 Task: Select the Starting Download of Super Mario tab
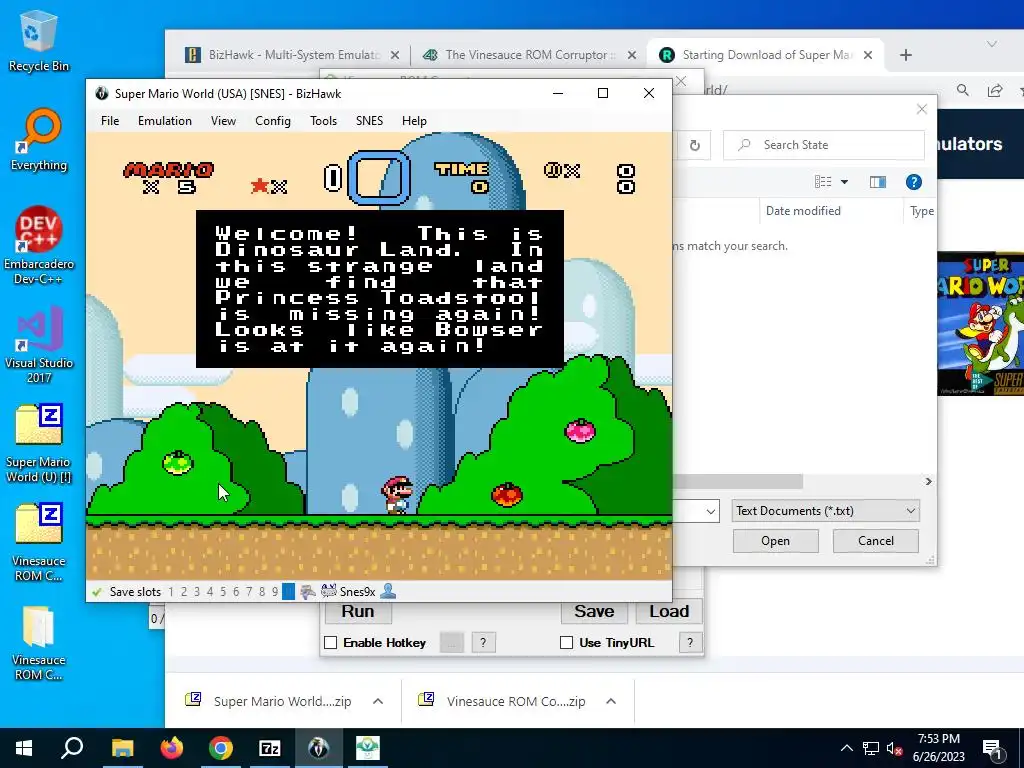(765, 55)
